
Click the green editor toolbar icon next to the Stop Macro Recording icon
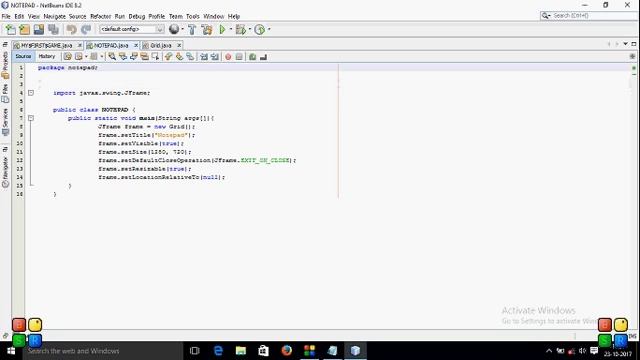(252, 57)
